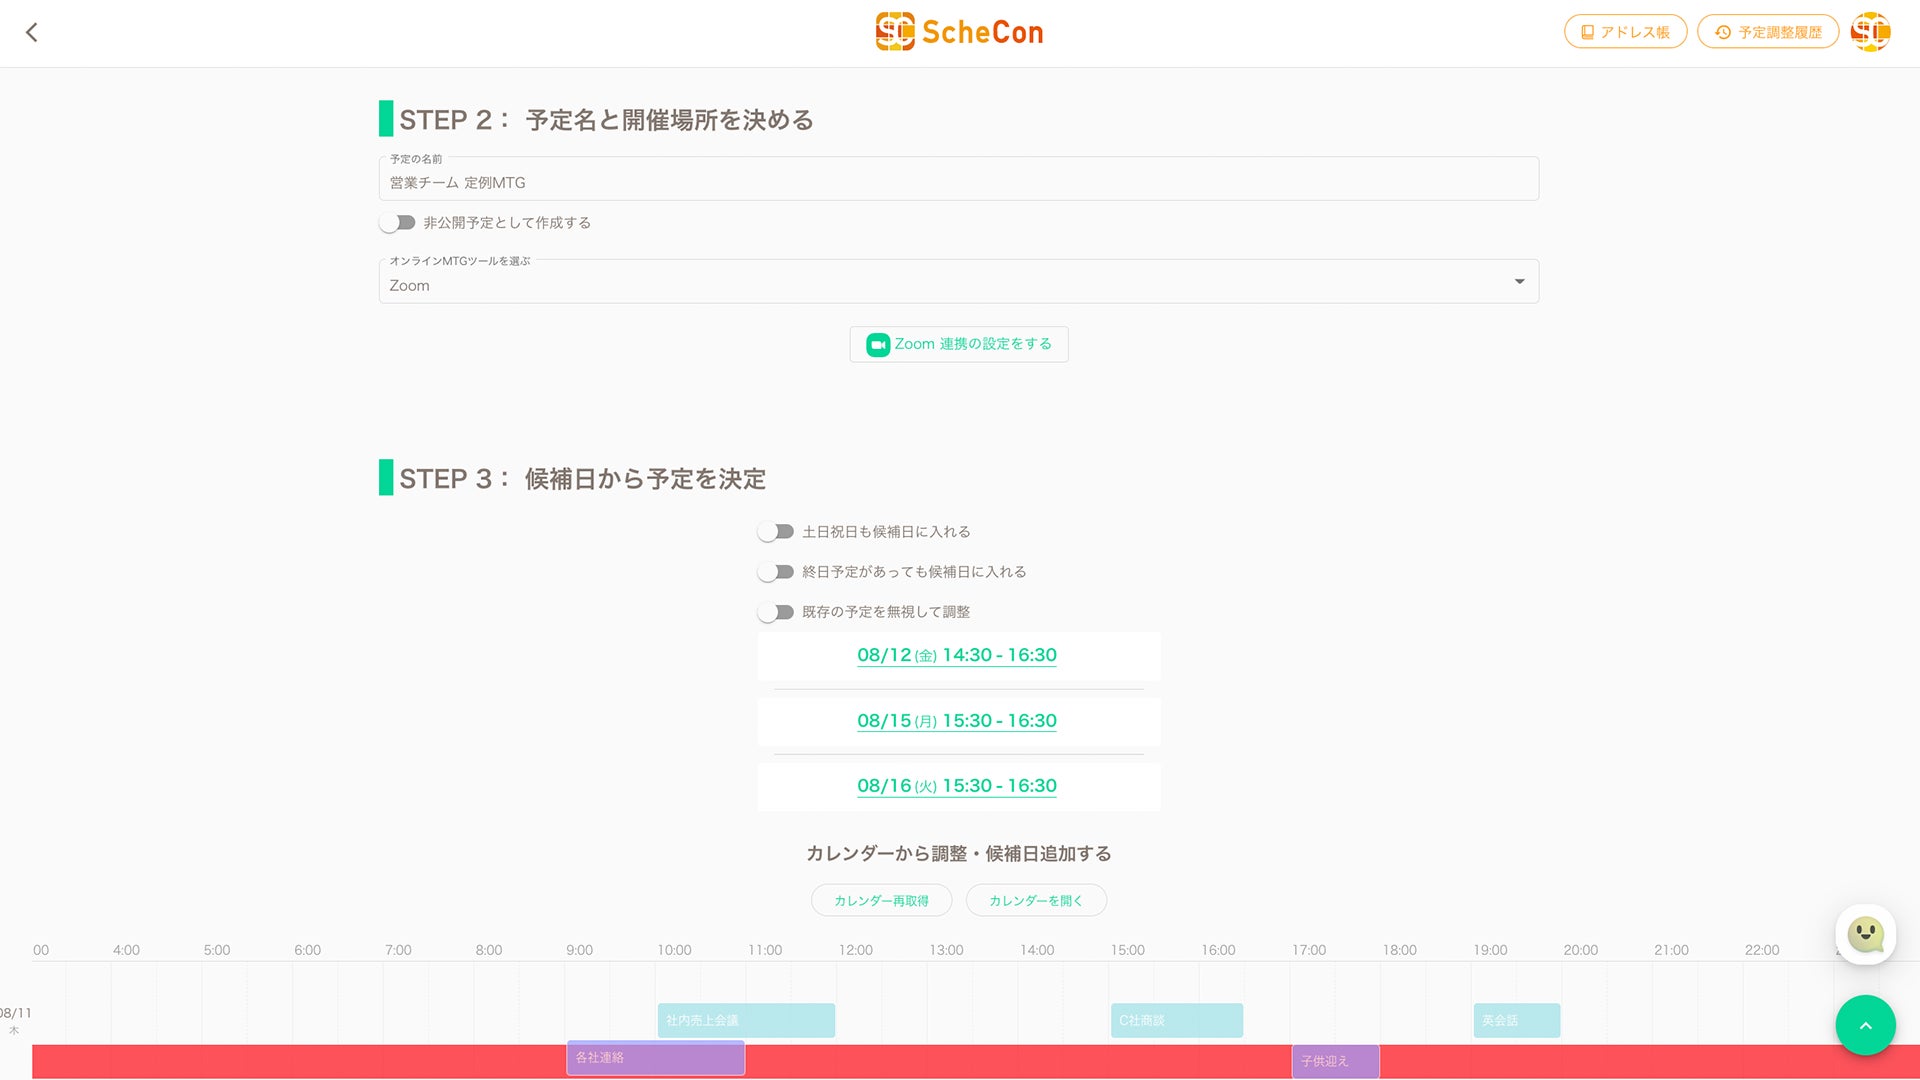Click the 社内売上会議 calendar event
The image size is (1920, 1080).
(746, 1020)
